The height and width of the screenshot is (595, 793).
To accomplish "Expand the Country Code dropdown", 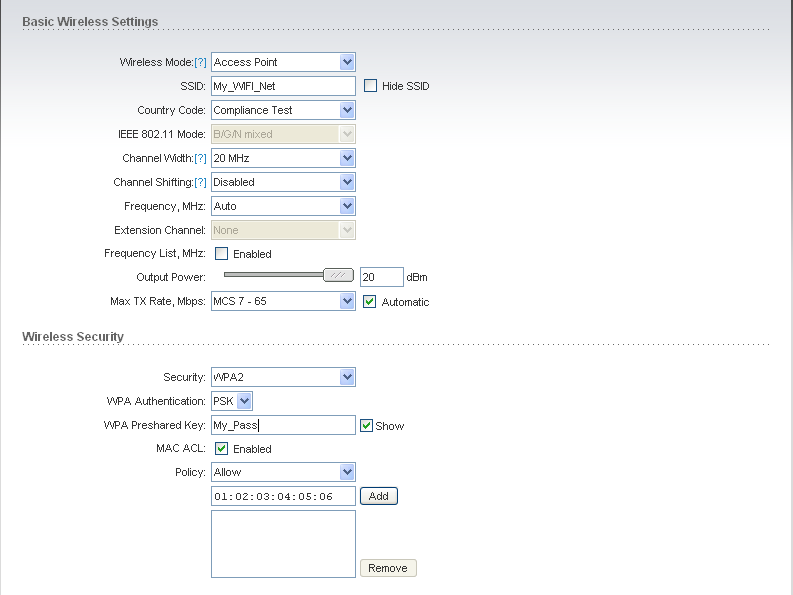I will coord(283,110).
